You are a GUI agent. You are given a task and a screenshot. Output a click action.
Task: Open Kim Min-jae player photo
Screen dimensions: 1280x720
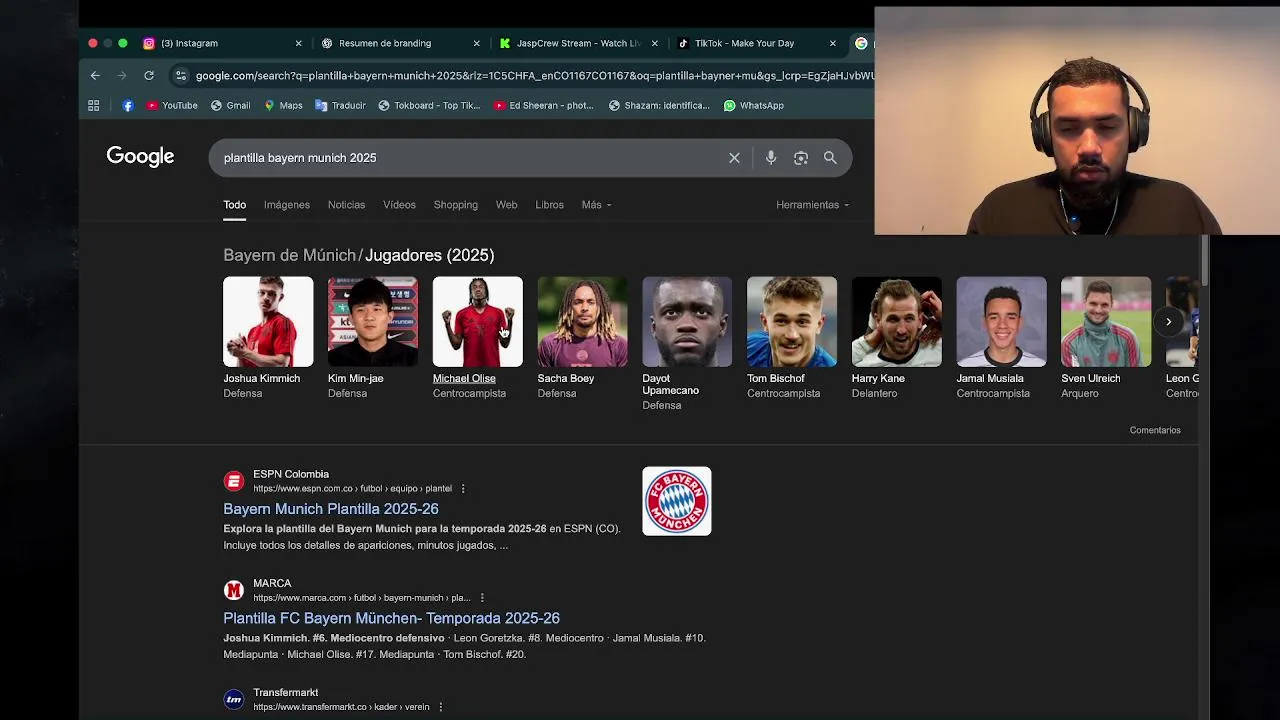pos(373,322)
